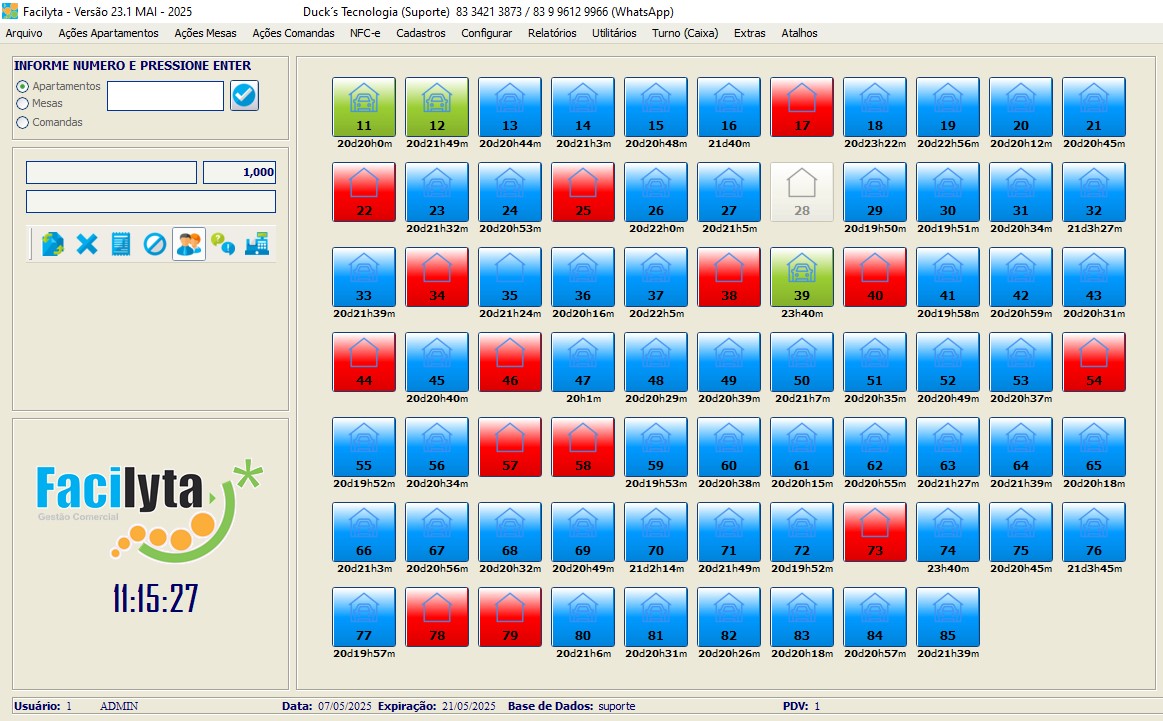Screen dimensions: 1163x721
Task: Select the two people customers icon
Action: [x=189, y=244]
